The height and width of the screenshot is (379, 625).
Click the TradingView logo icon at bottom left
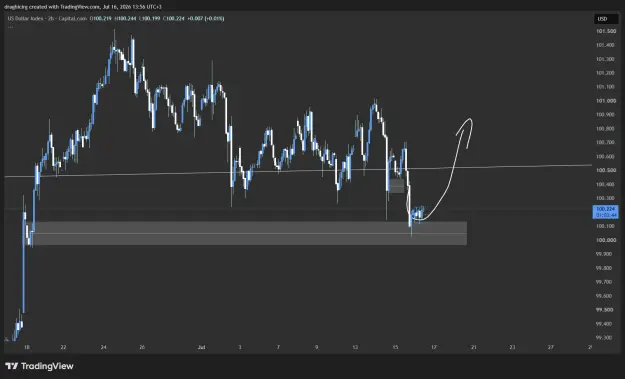tap(12, 366)
